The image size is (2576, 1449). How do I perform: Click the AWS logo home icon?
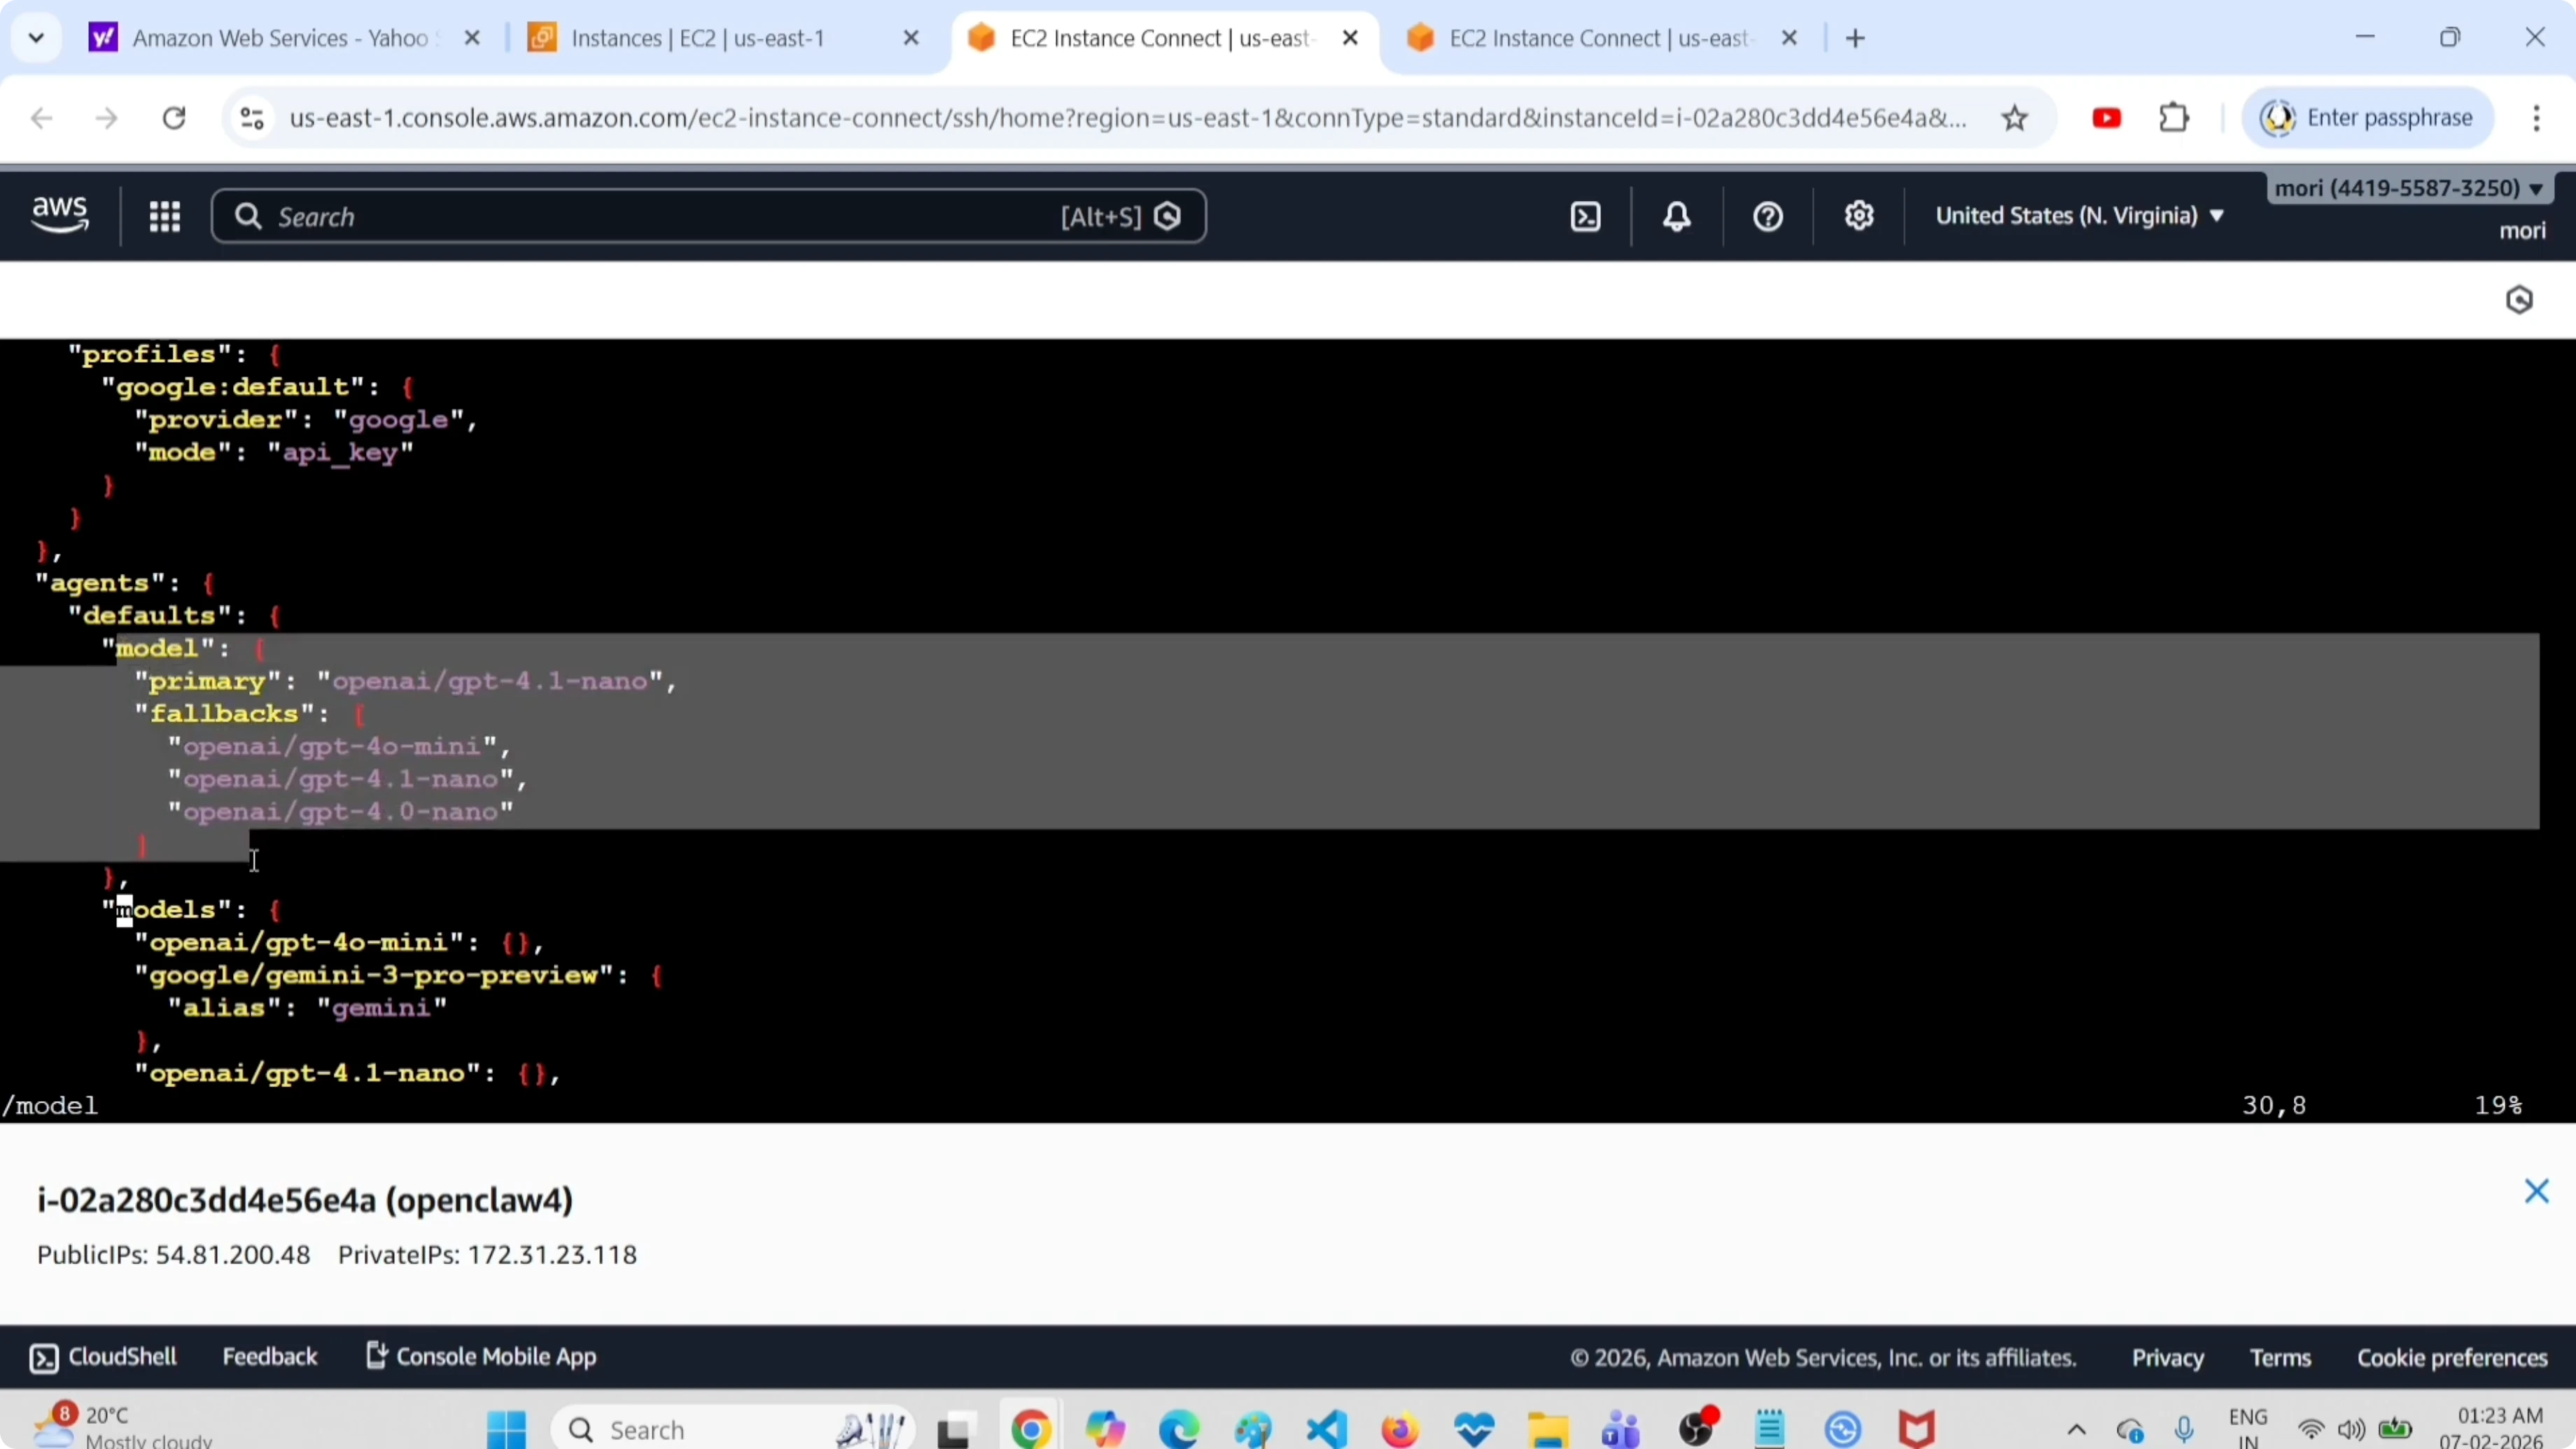point(60,214)
